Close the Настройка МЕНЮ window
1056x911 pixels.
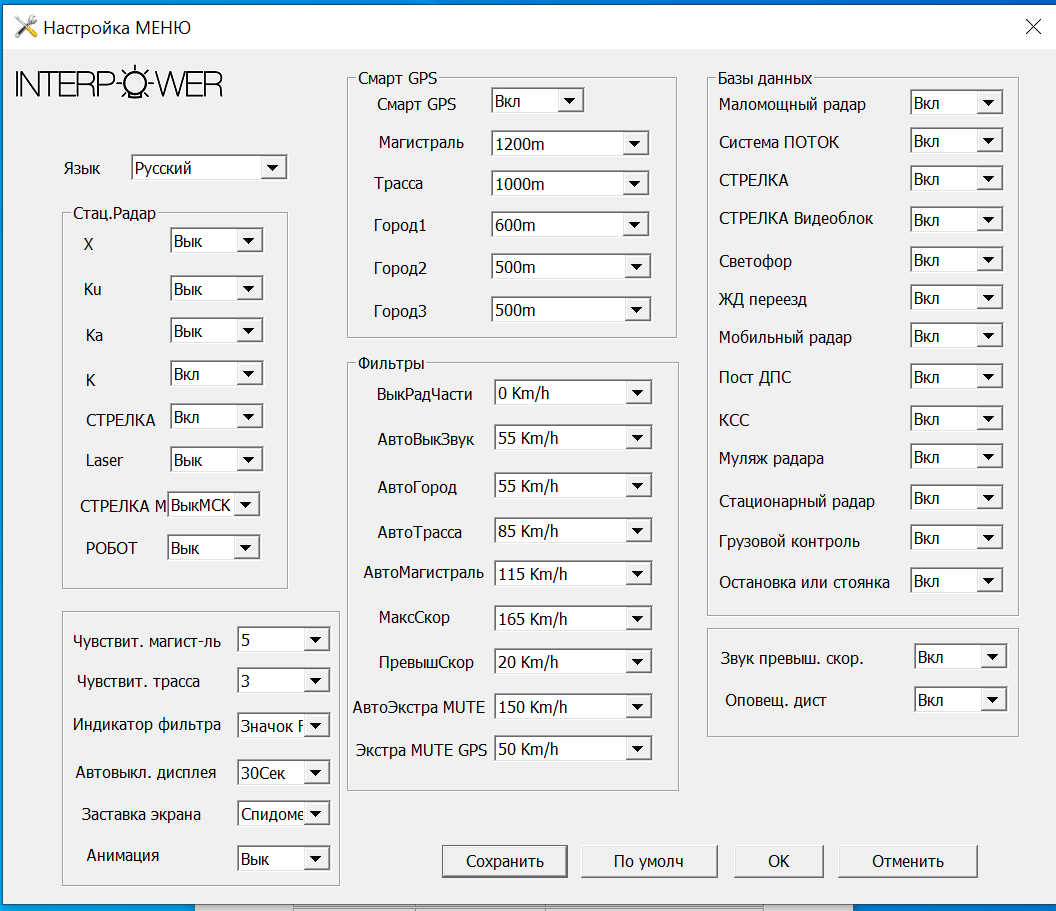click(1033, 28)
